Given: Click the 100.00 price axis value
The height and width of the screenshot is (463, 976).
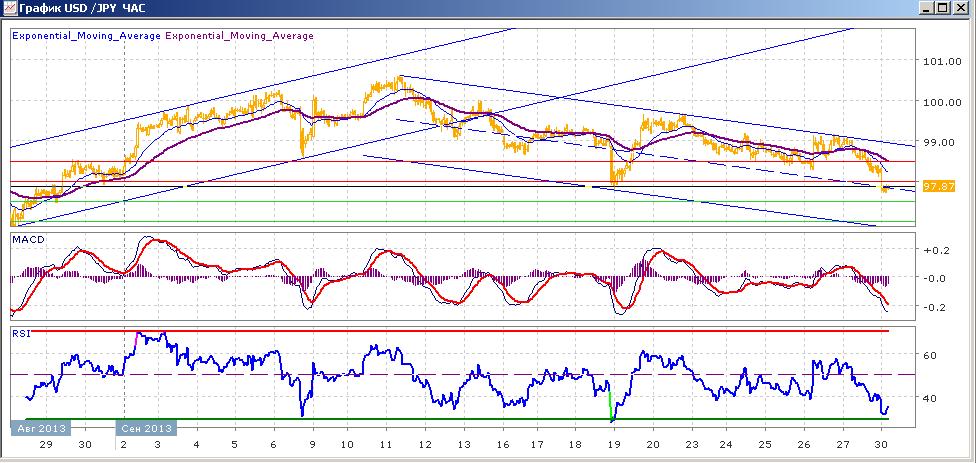Looking at the screenshot, I should tap(941, 101).
